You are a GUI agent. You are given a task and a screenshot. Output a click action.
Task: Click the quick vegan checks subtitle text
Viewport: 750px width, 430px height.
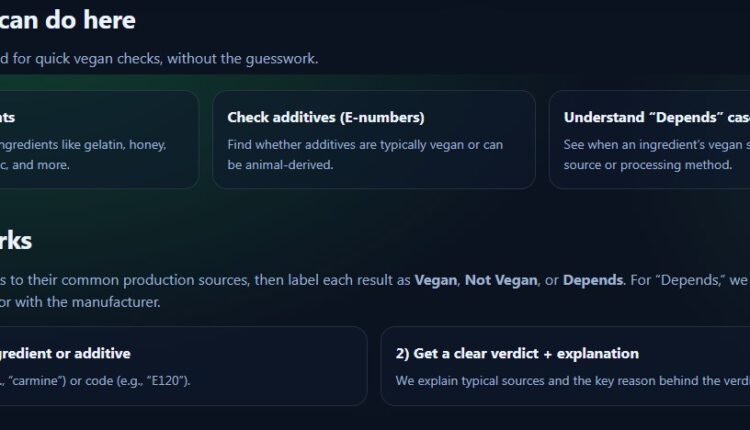(x=160, y=58)
